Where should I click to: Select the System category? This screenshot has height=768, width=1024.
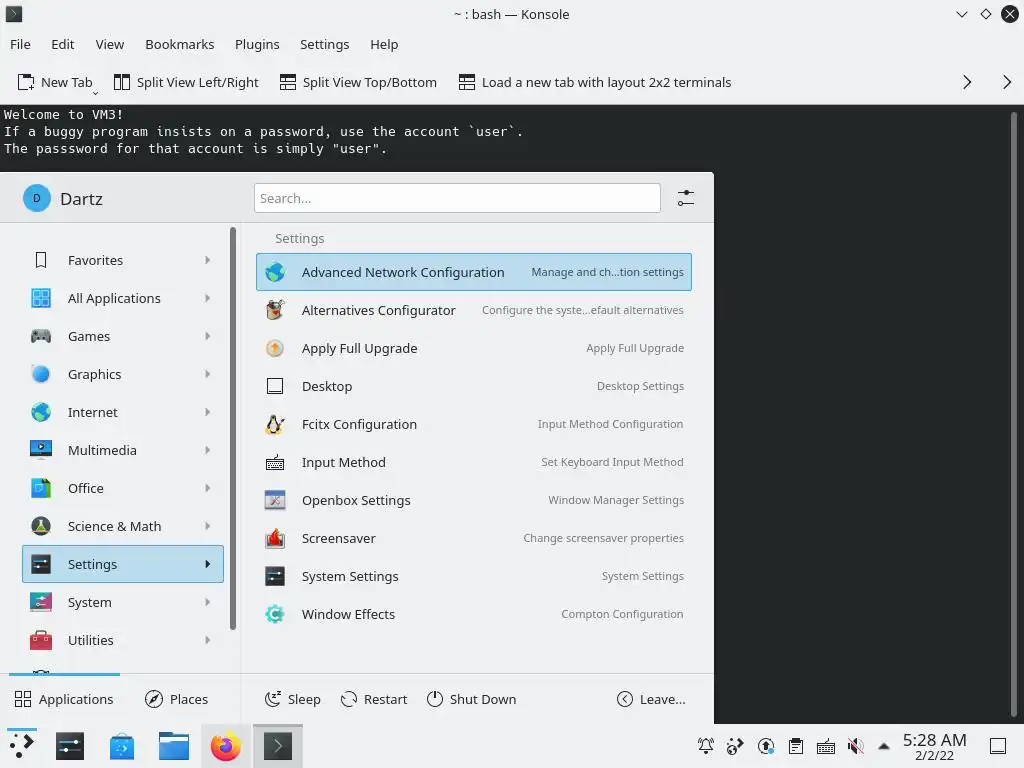(x=123, y=602)
